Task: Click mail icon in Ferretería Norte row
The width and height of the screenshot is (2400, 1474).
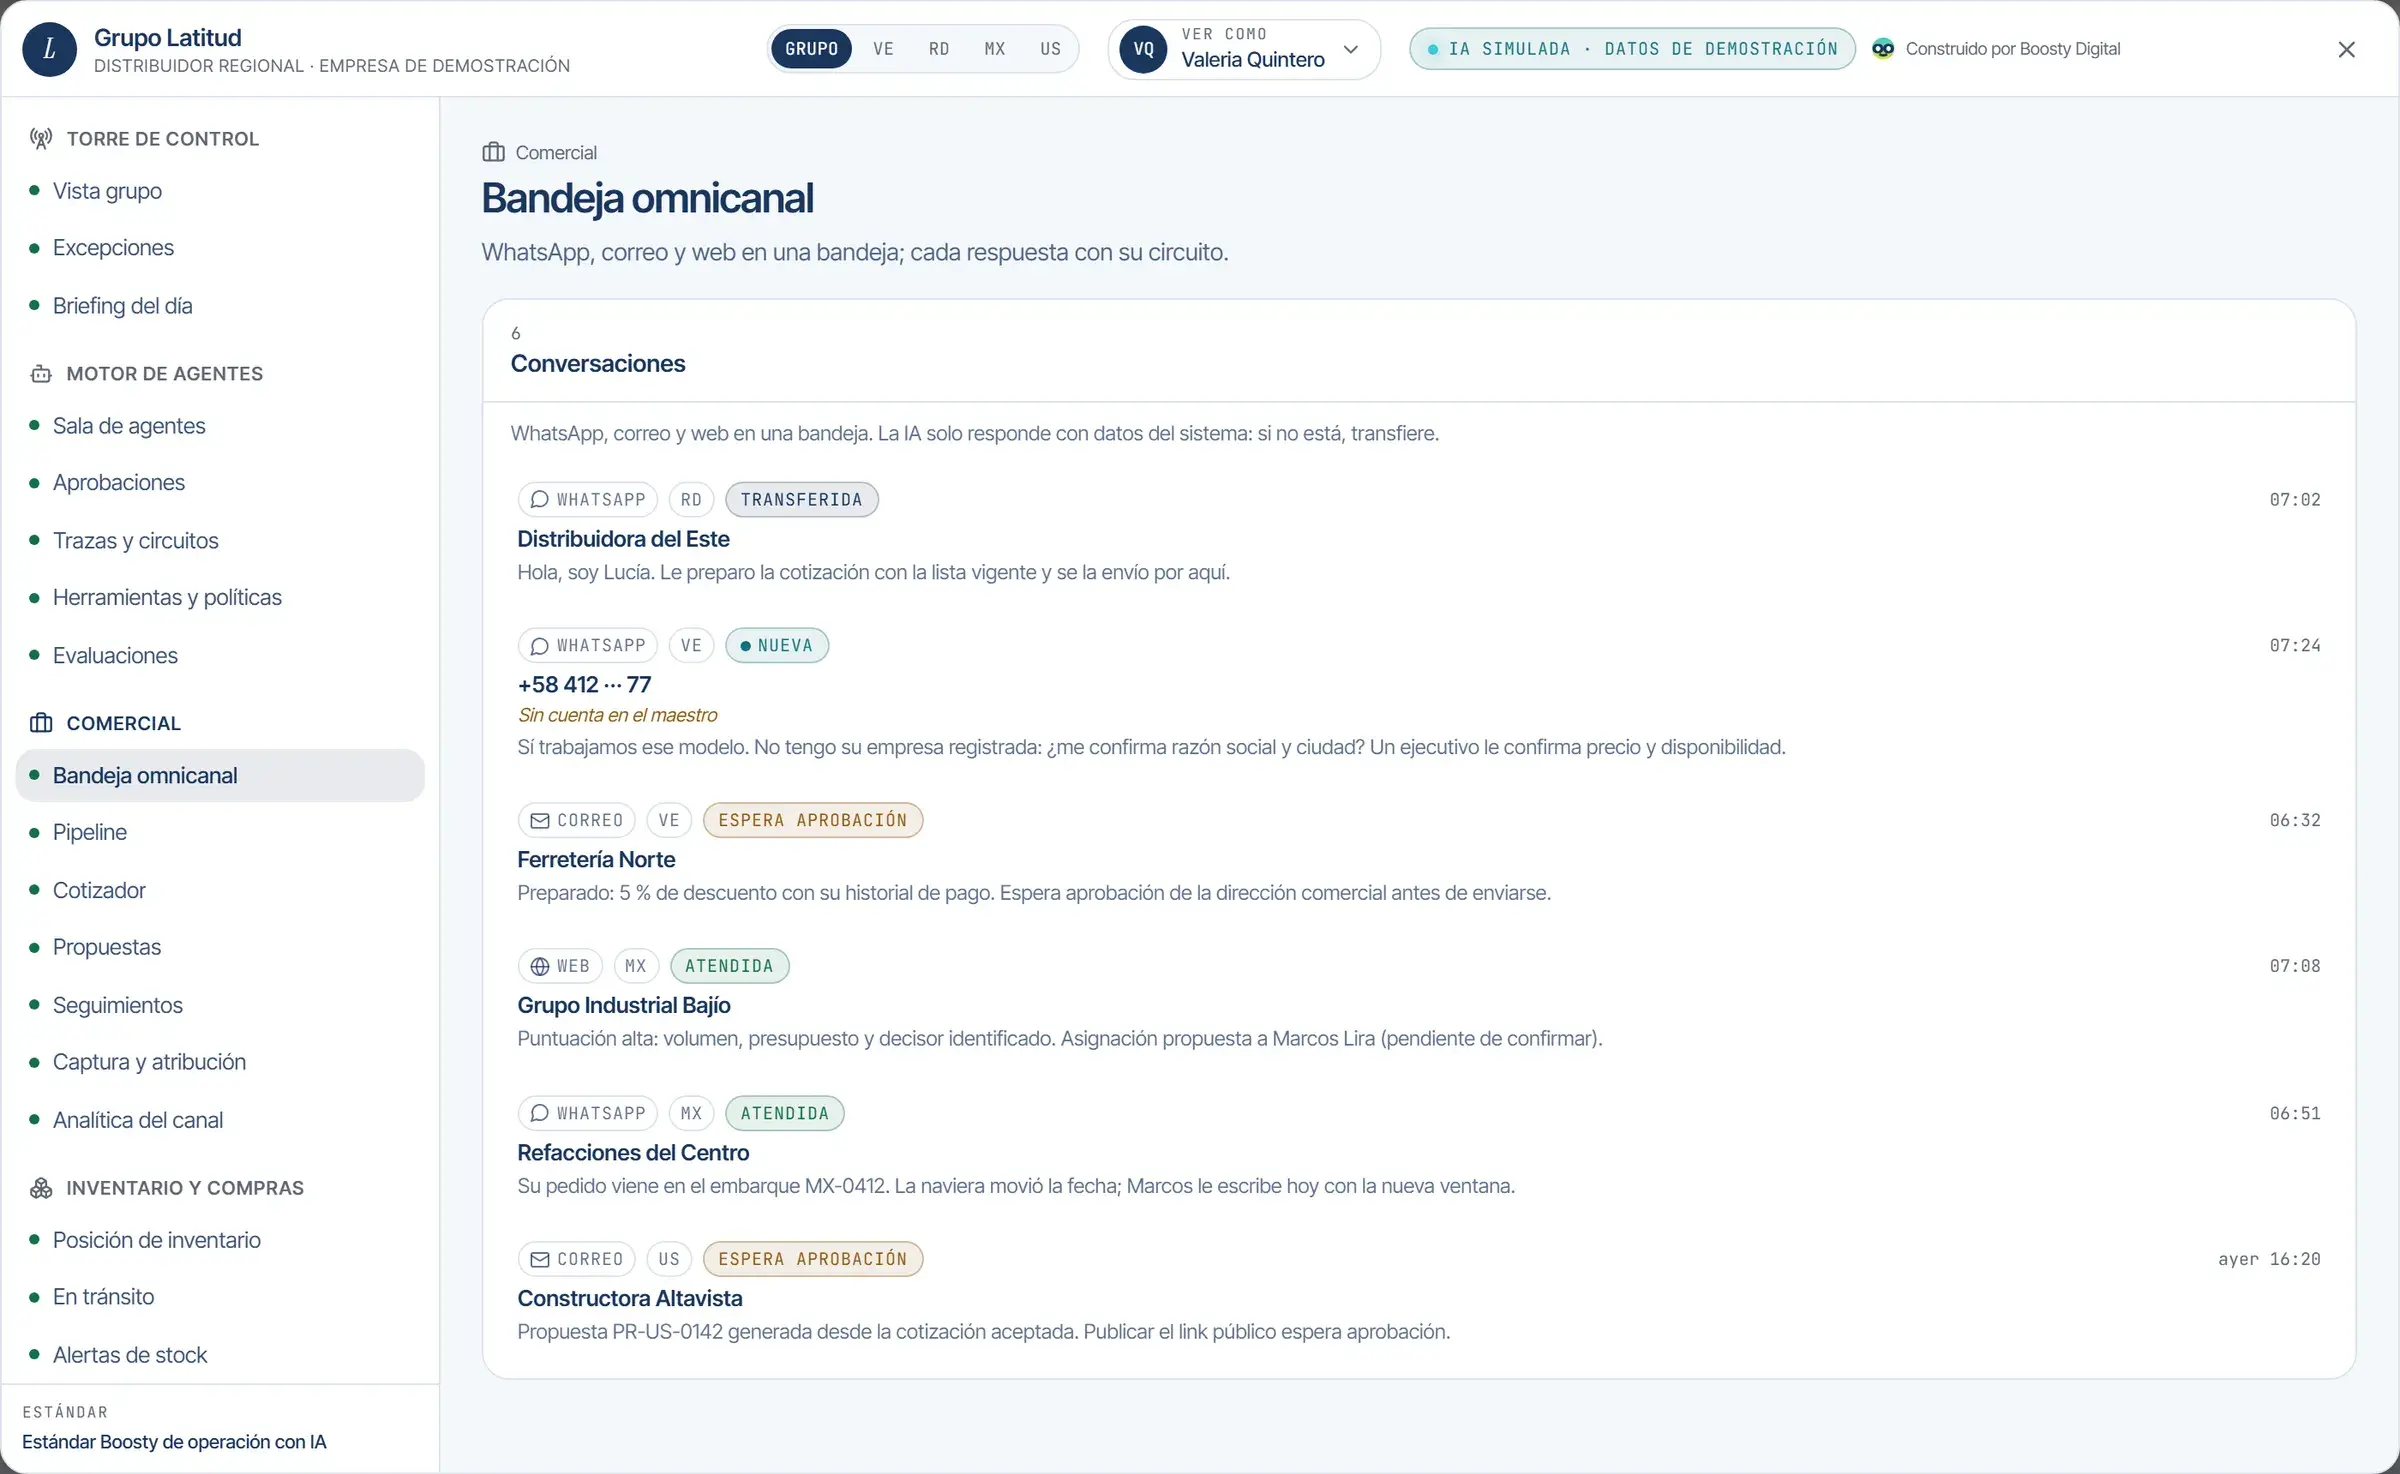Action: click(540, 821)
